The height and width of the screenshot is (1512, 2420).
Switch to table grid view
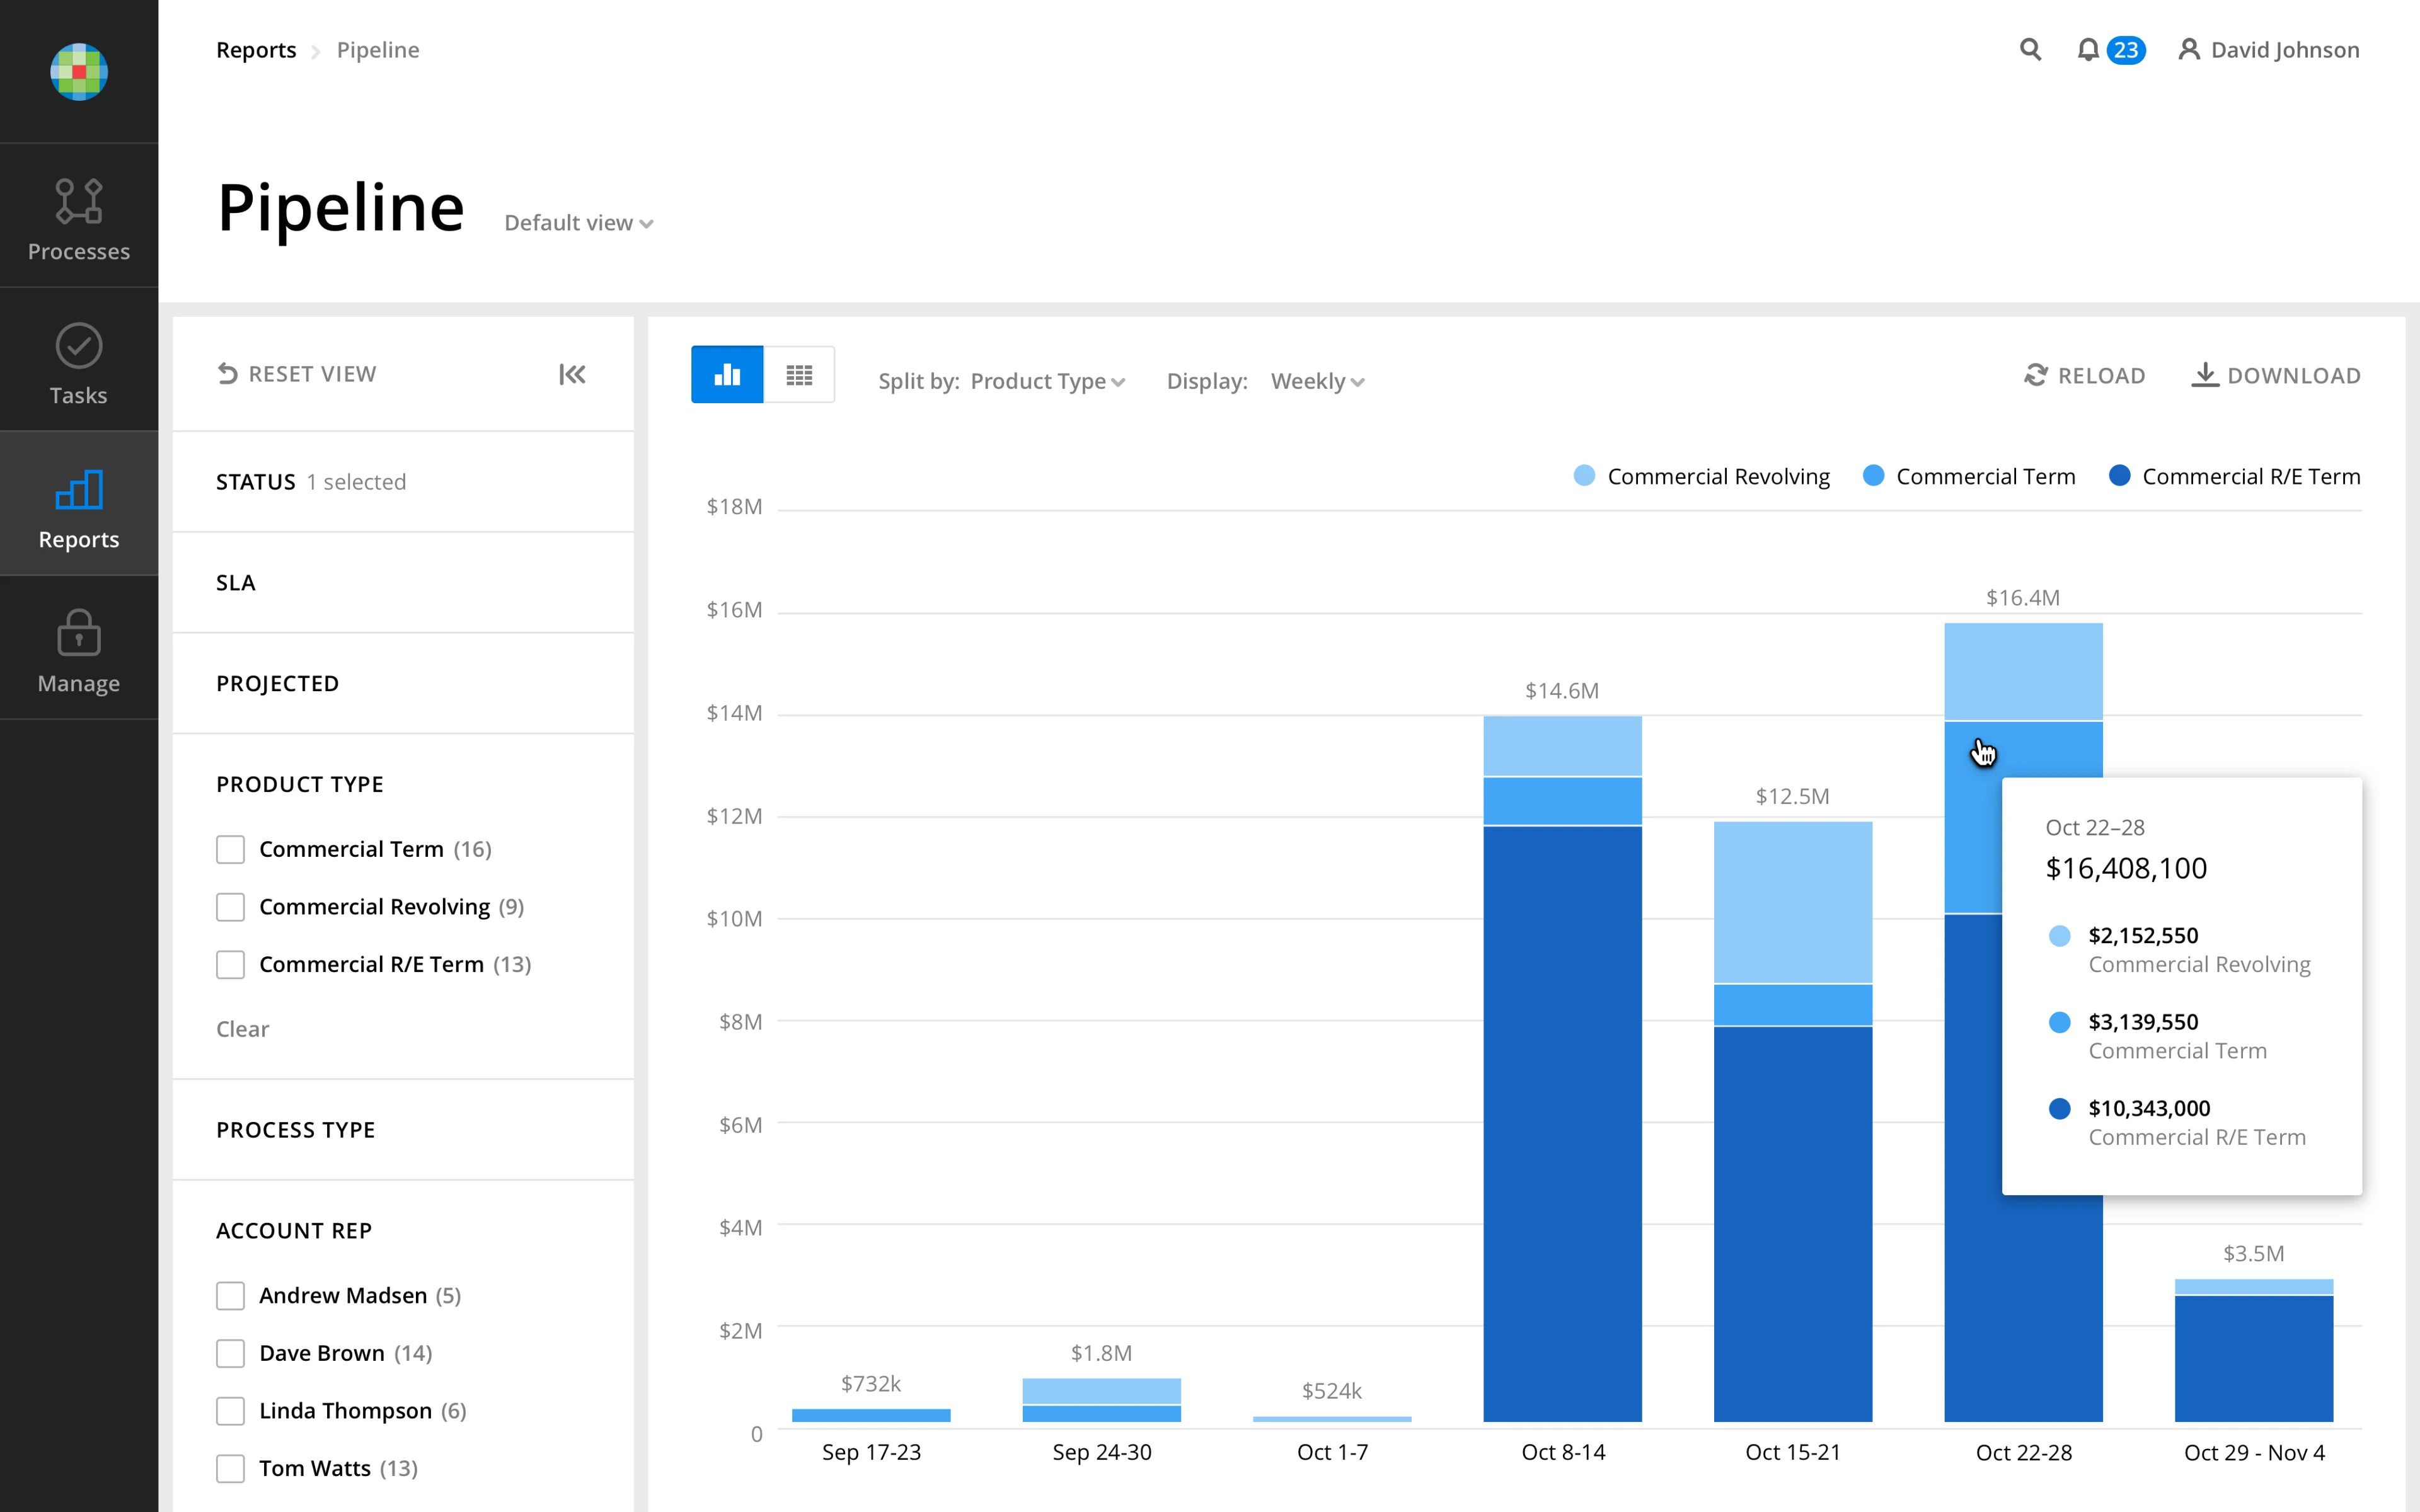(x=799, y=375)
